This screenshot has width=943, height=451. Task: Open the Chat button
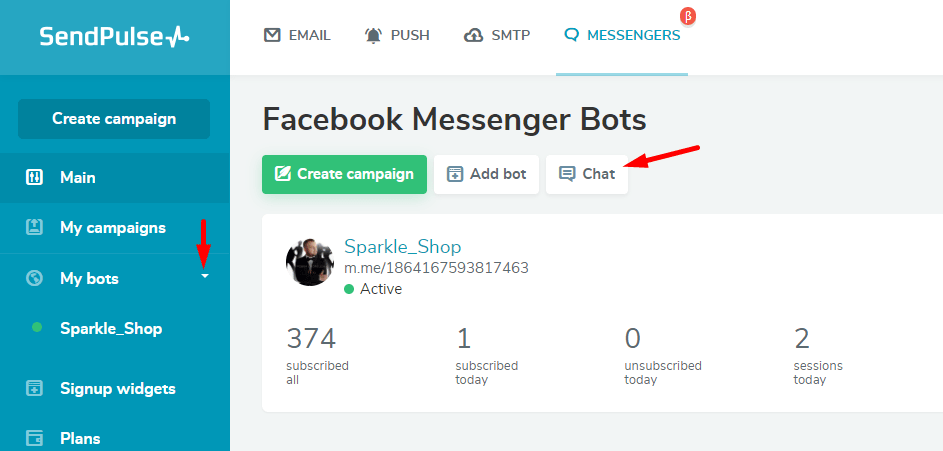(x=587, y=174)
